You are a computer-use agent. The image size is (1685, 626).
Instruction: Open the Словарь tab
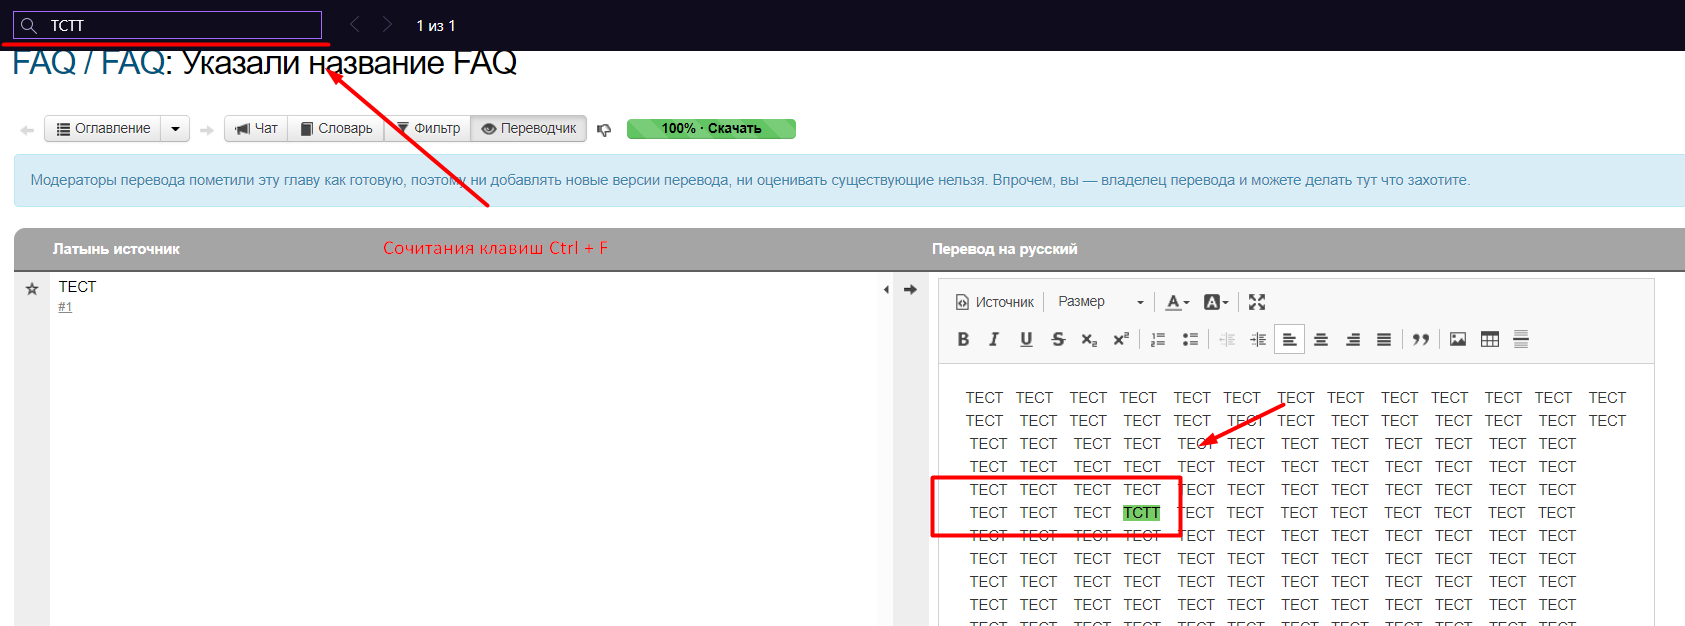coord(336,129)
